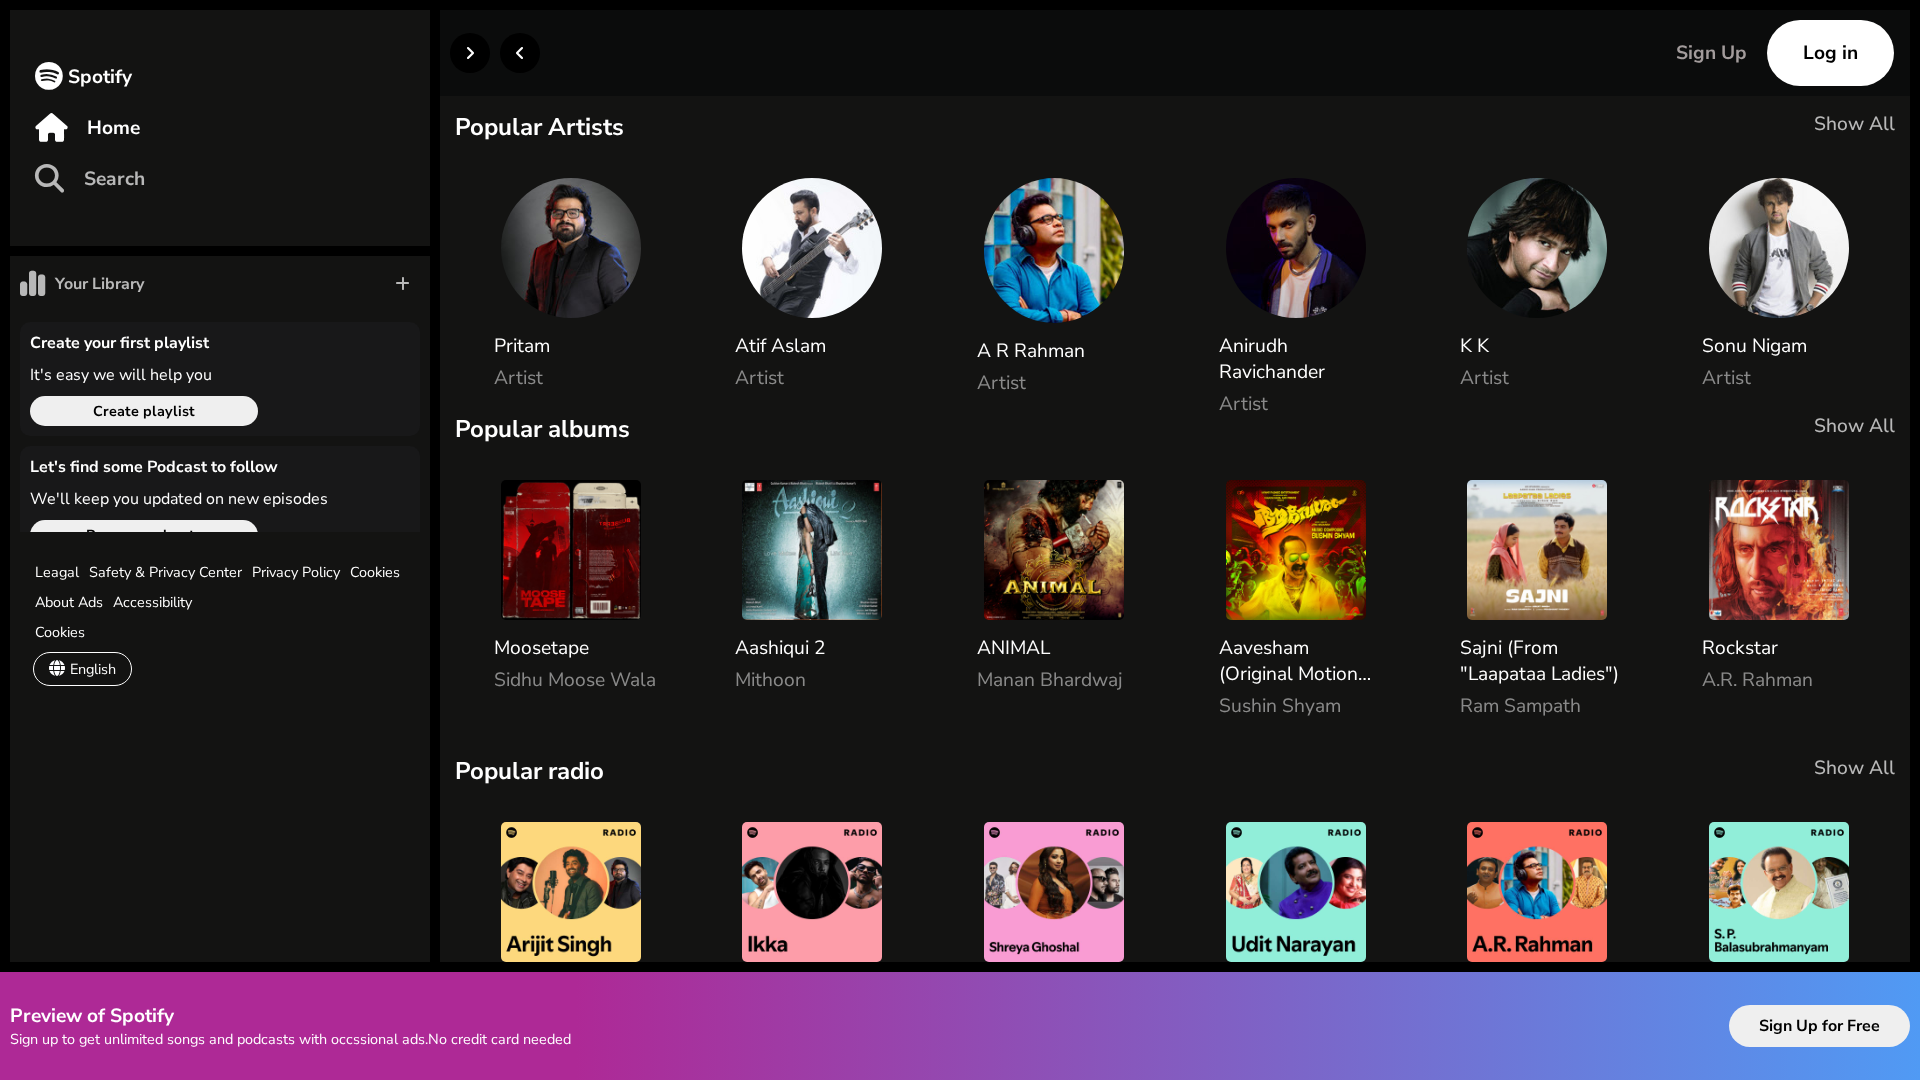The image size is (1920, 1080).
Task: Click the Your Library bars icon
Action: [x=33, y=283]
